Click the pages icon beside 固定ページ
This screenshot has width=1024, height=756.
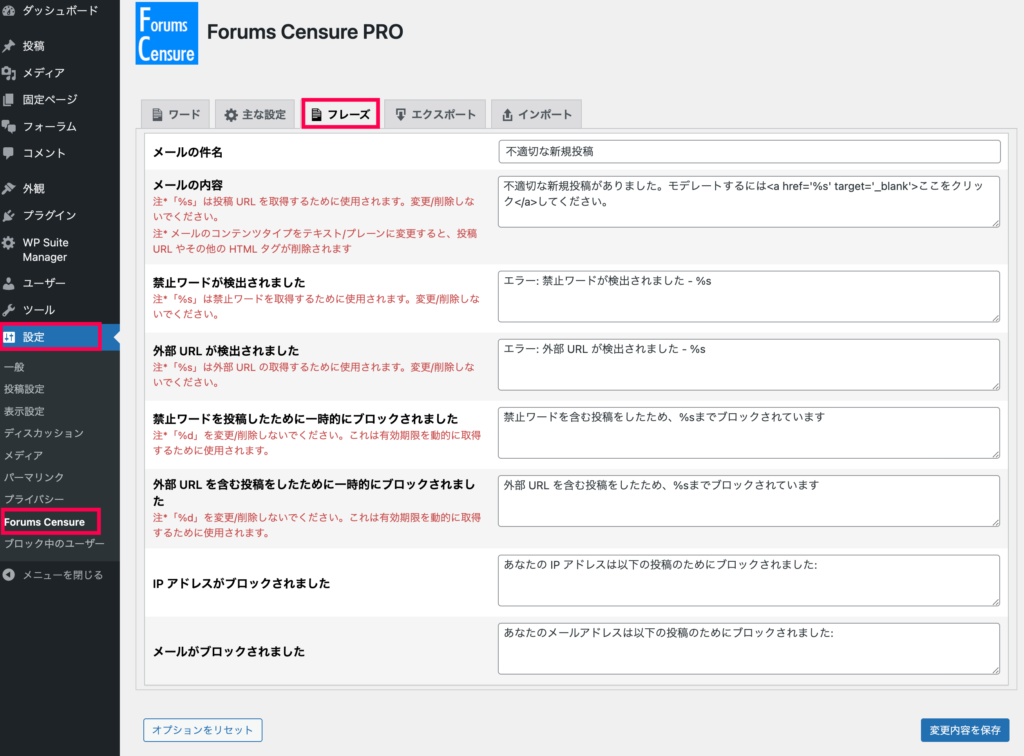[x=8, y=100]
